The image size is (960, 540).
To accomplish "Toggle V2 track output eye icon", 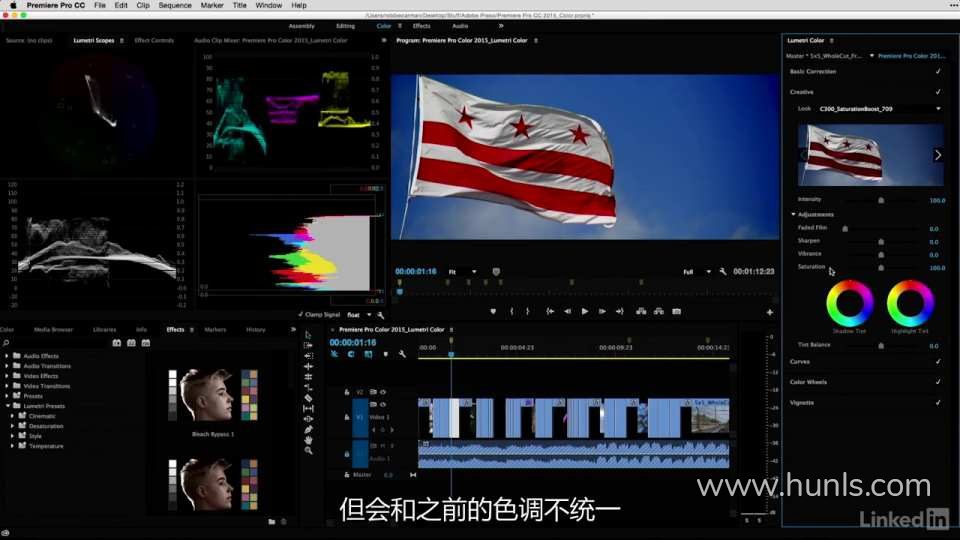I will coord(383,392).
